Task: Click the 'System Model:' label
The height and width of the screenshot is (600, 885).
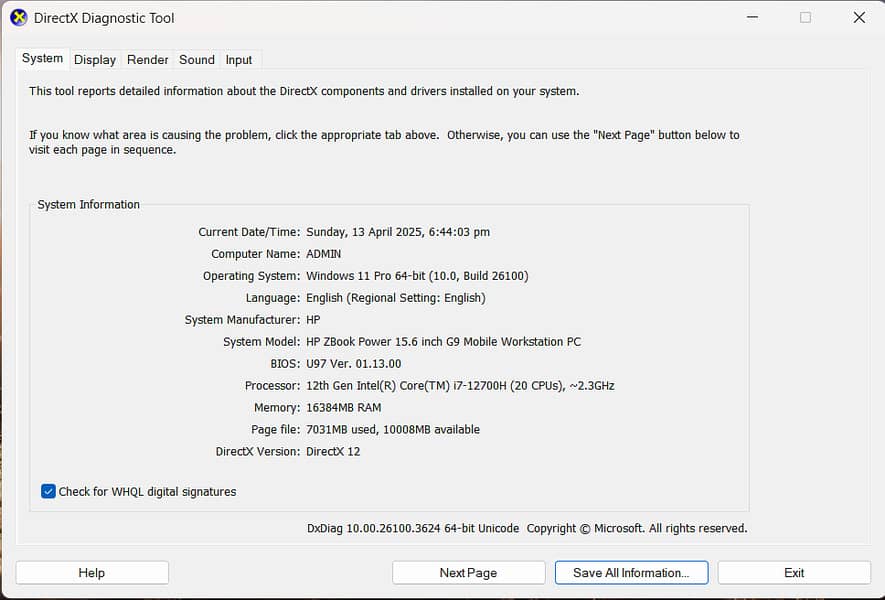Action: pyautogui.click(x=261, y=342)
